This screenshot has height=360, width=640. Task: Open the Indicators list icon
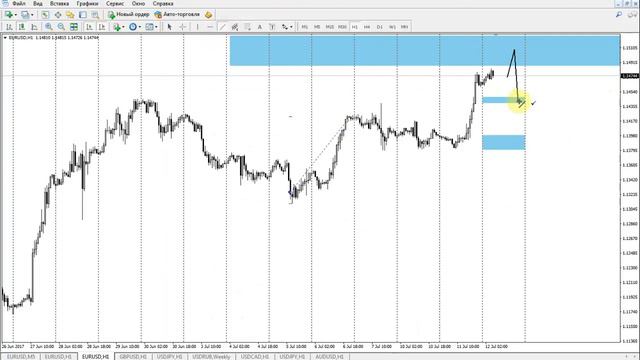[117, 27]
